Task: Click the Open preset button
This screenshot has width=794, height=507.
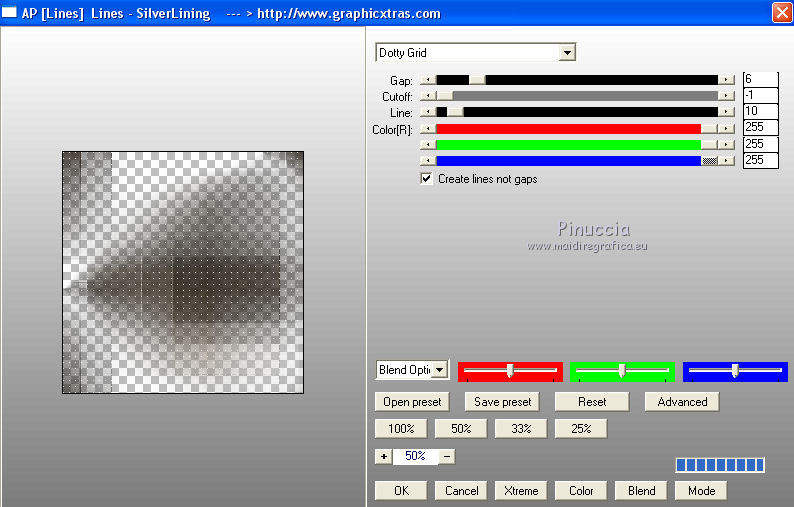Action: point(412,402)
